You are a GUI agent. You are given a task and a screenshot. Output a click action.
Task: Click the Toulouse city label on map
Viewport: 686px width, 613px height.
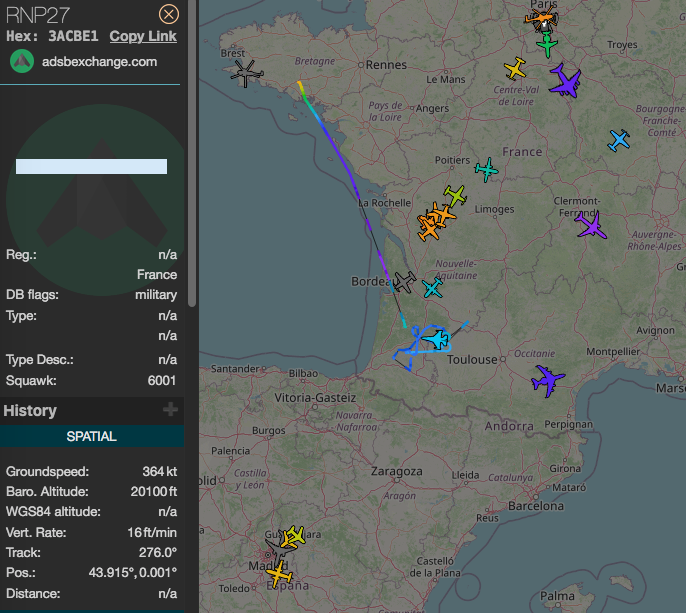coord(472,360)
